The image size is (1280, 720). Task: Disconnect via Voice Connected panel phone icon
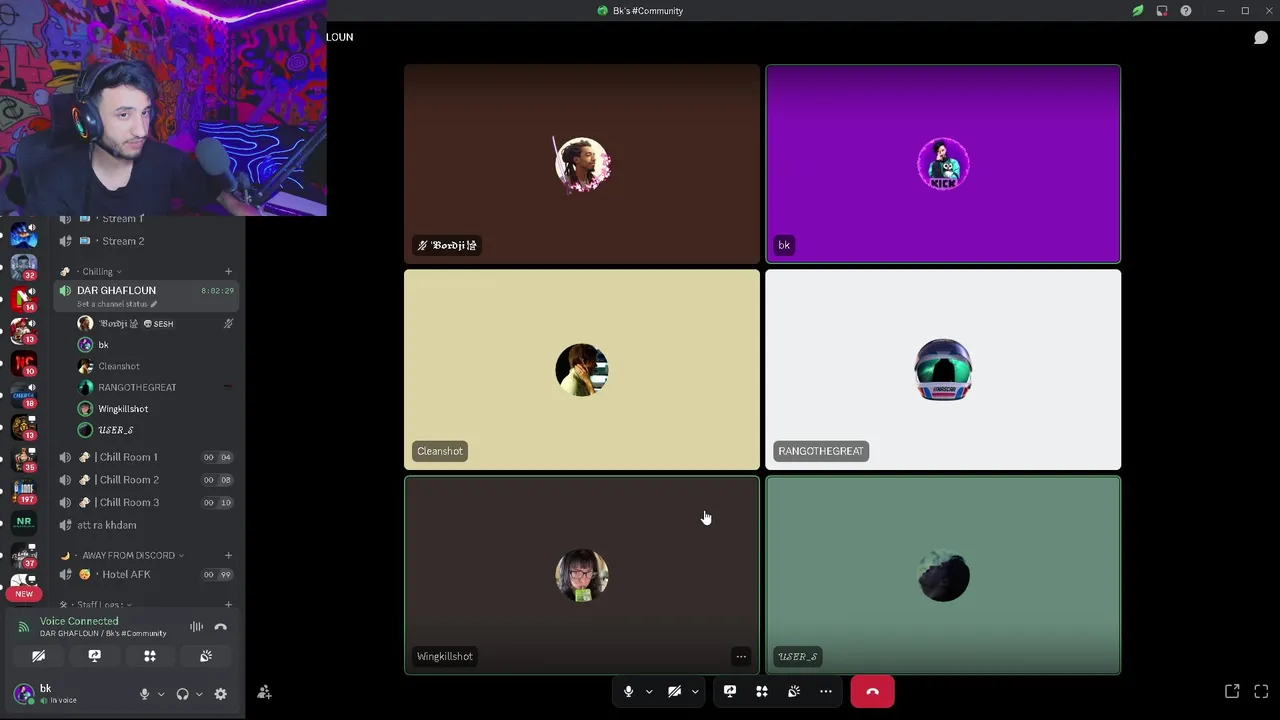point(221,627)
